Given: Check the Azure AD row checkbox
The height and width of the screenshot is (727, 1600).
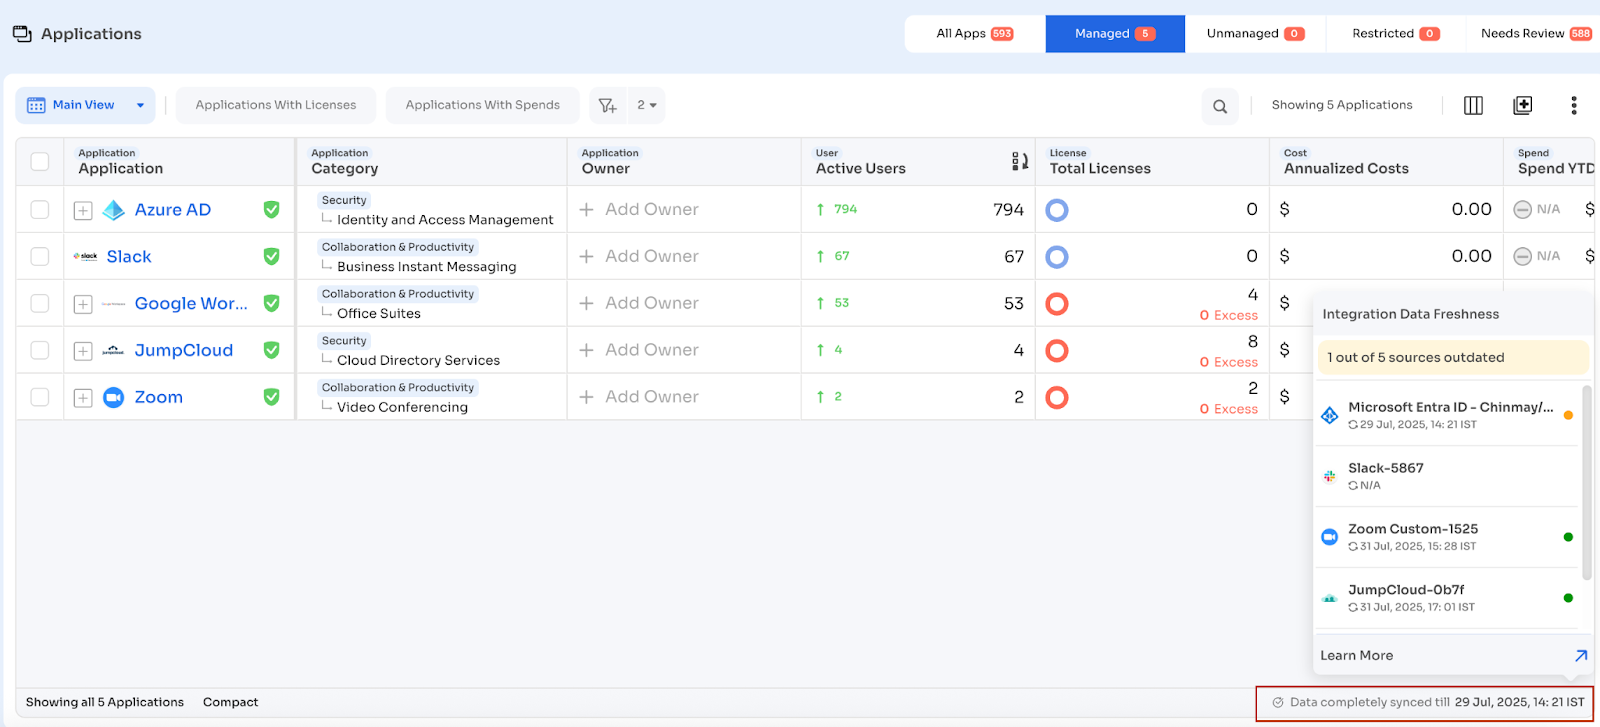Looking at the screenshot, I should [40, 209].
